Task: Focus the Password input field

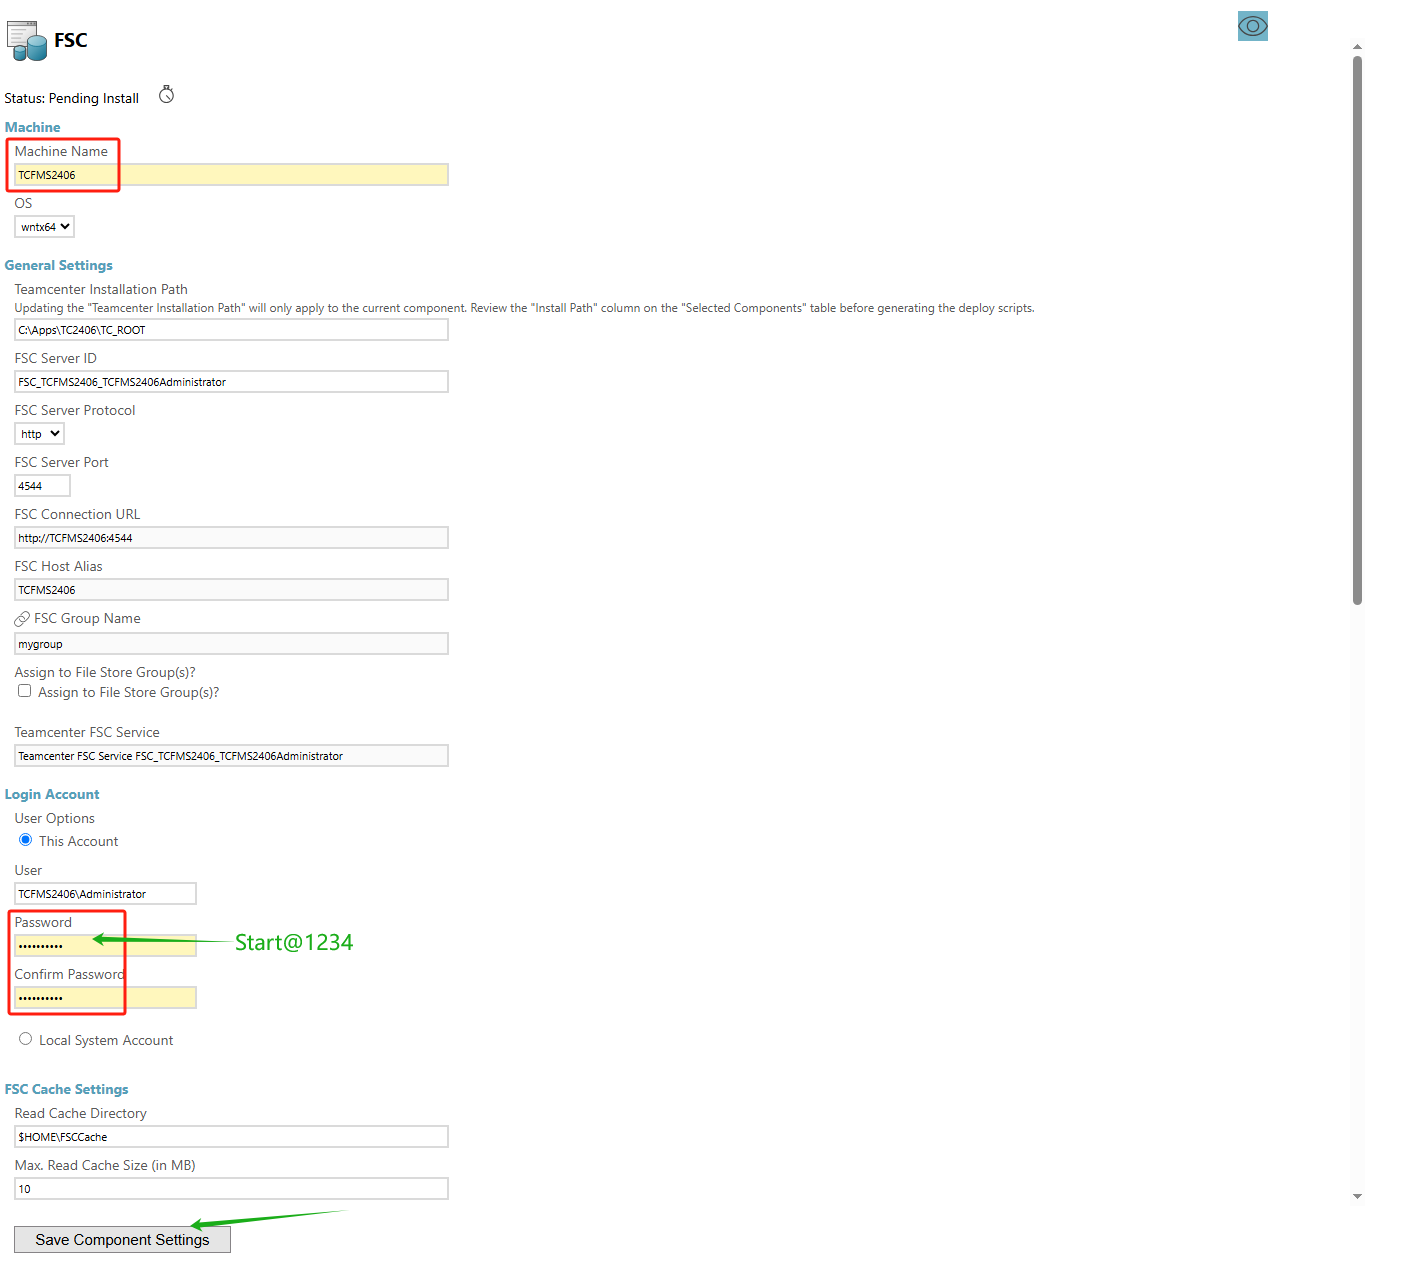Action: 106,946
